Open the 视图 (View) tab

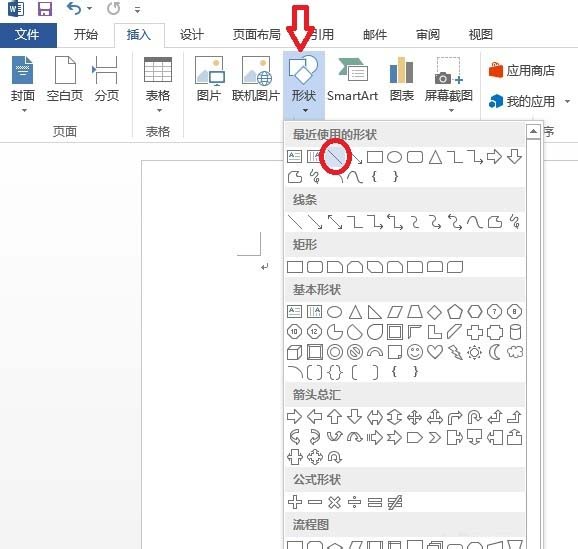click(x=481, y=35)
